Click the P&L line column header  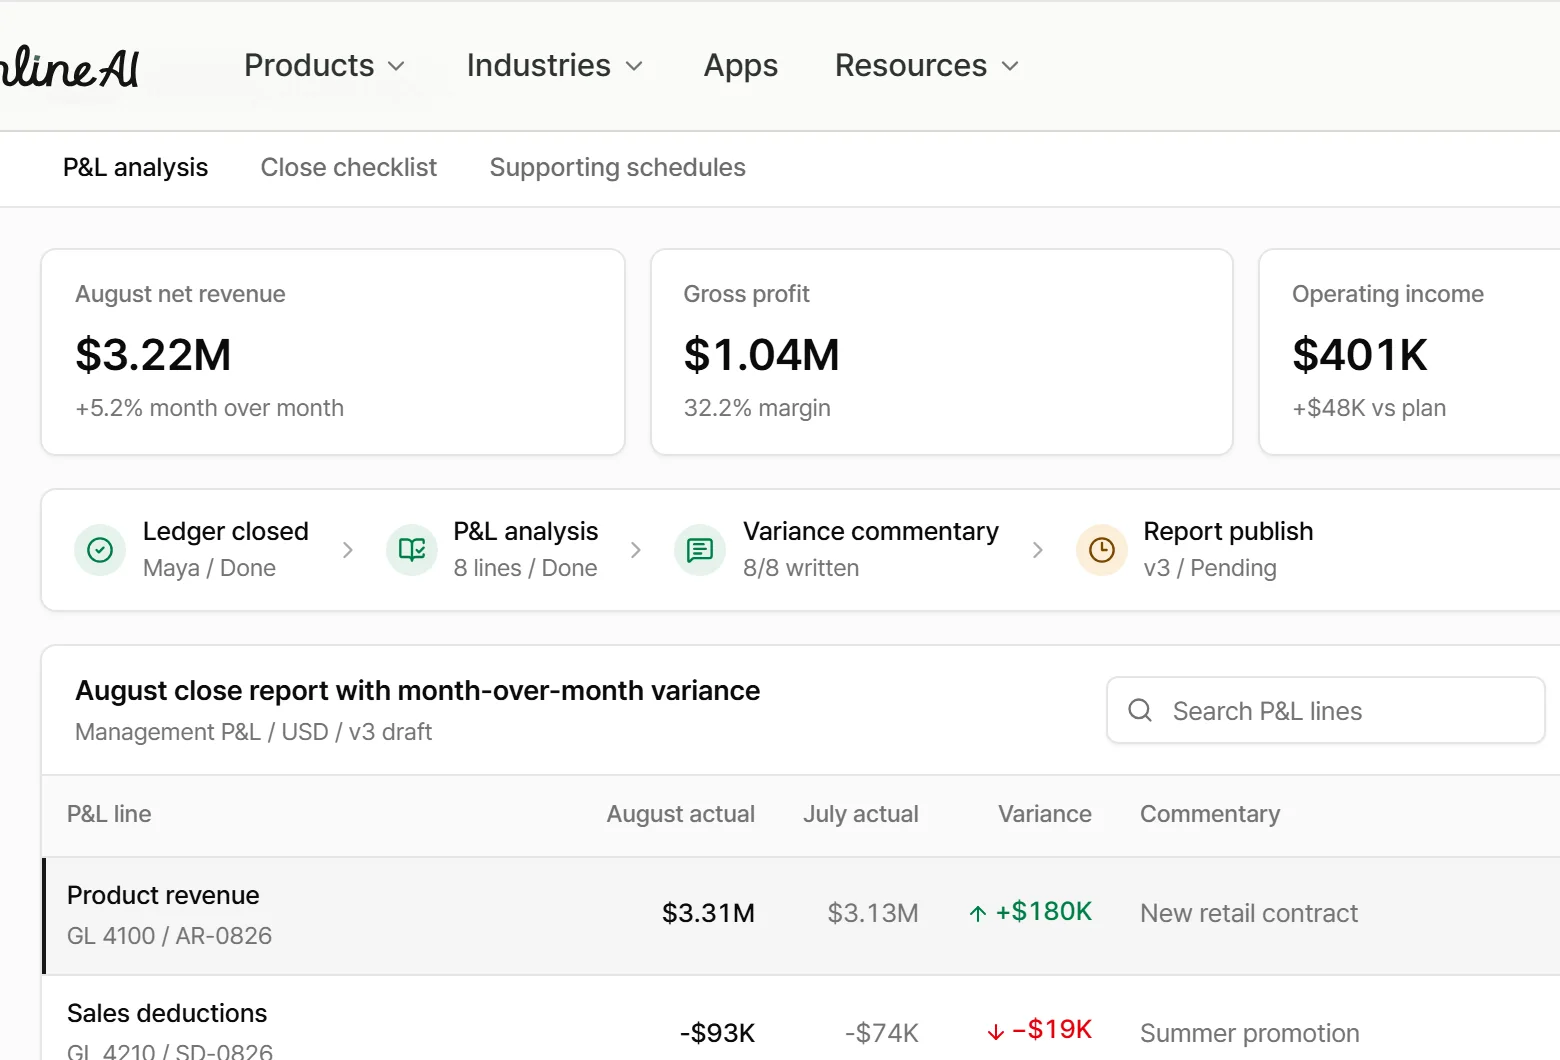pyautogui.click(x=109, y=814)
